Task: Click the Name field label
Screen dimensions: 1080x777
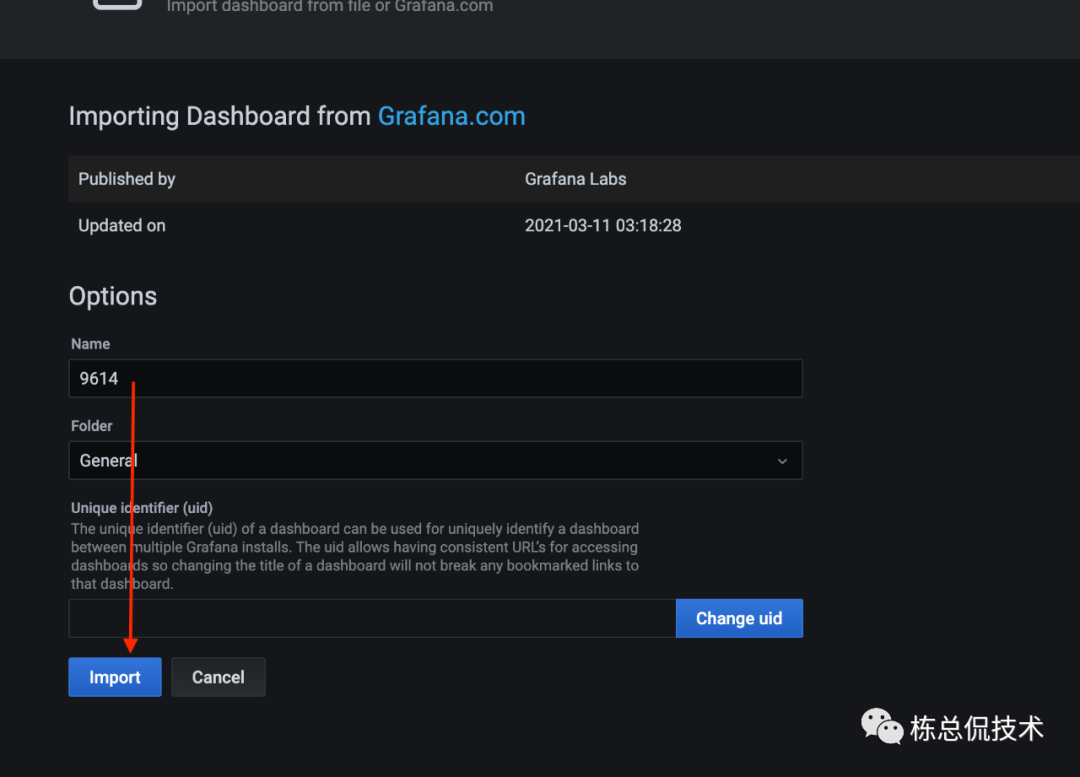Action: point(91,344)
